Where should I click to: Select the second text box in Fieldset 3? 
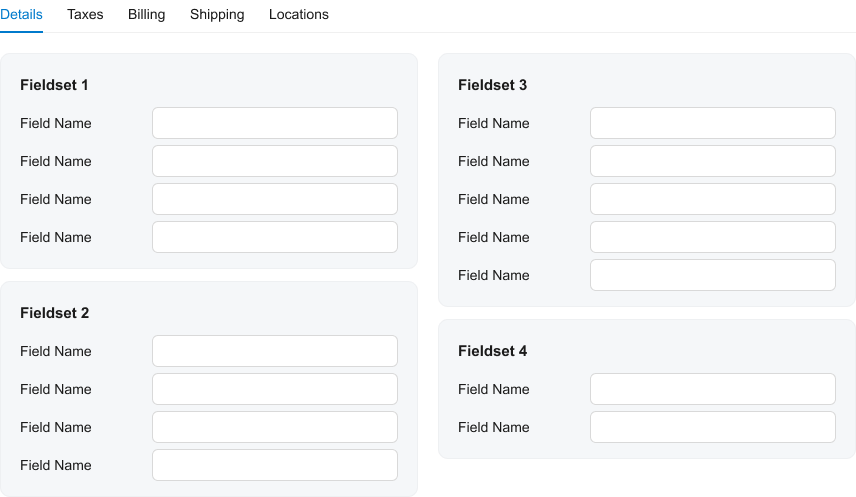click(713, 161)
